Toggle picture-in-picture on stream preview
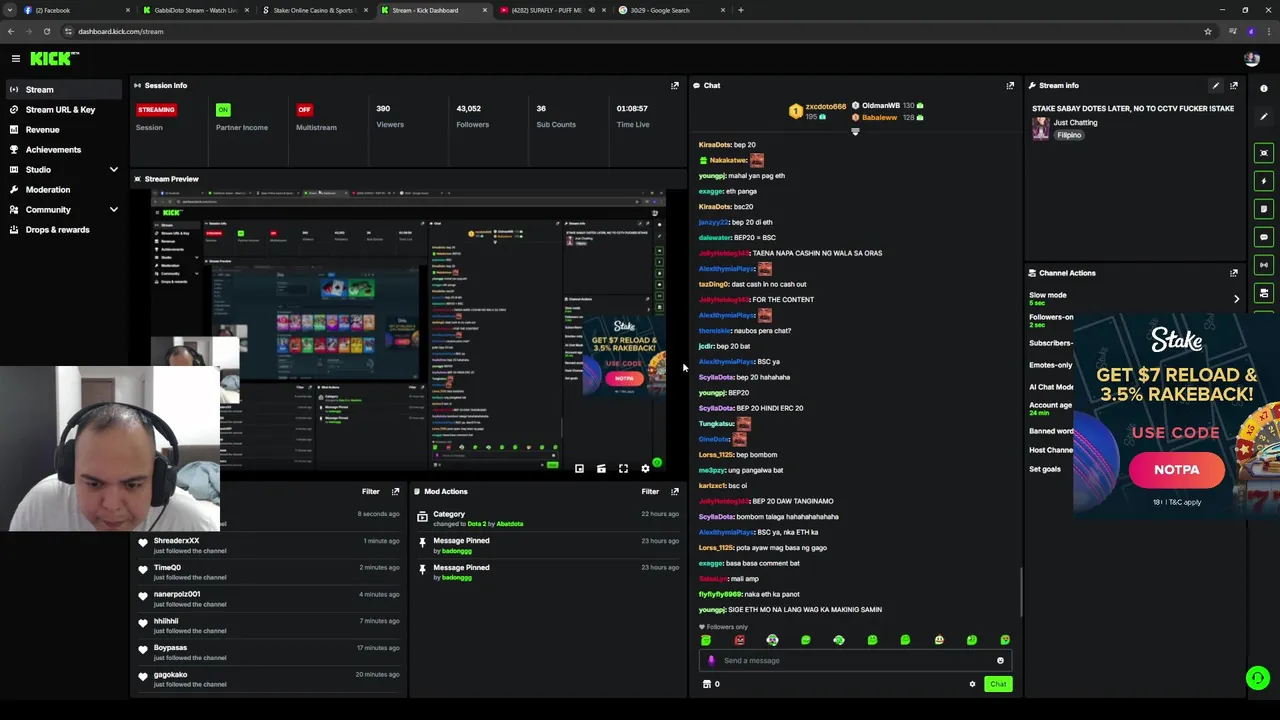This screenshot has height=720, width=1280. coord(579,468)
